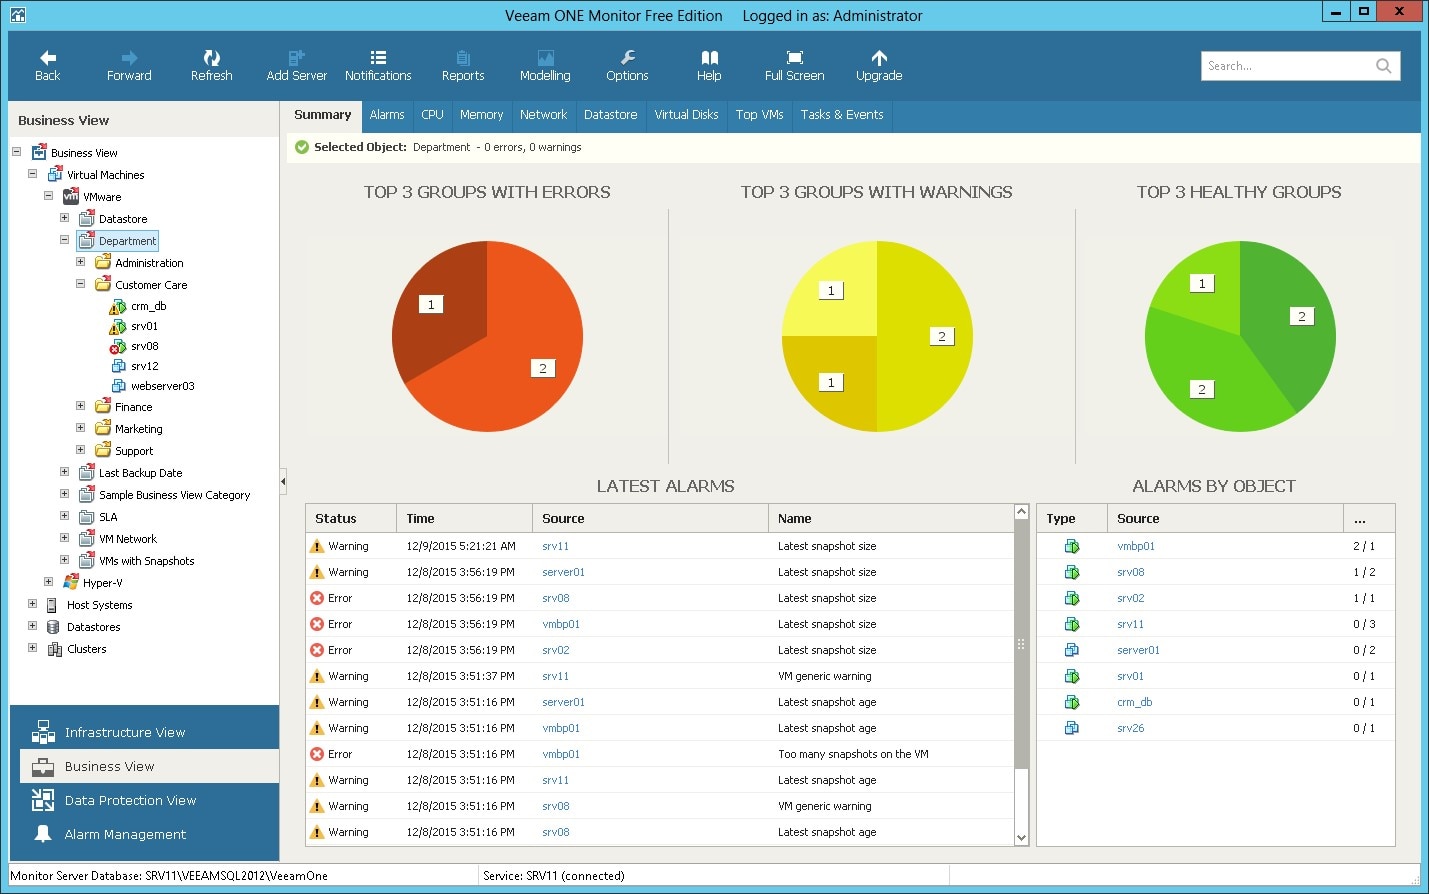This screenshot has height=894, width=1429.
Task: Click the vmbp01 link in Alarms by Object
Action: click(x=1135, y=546)
